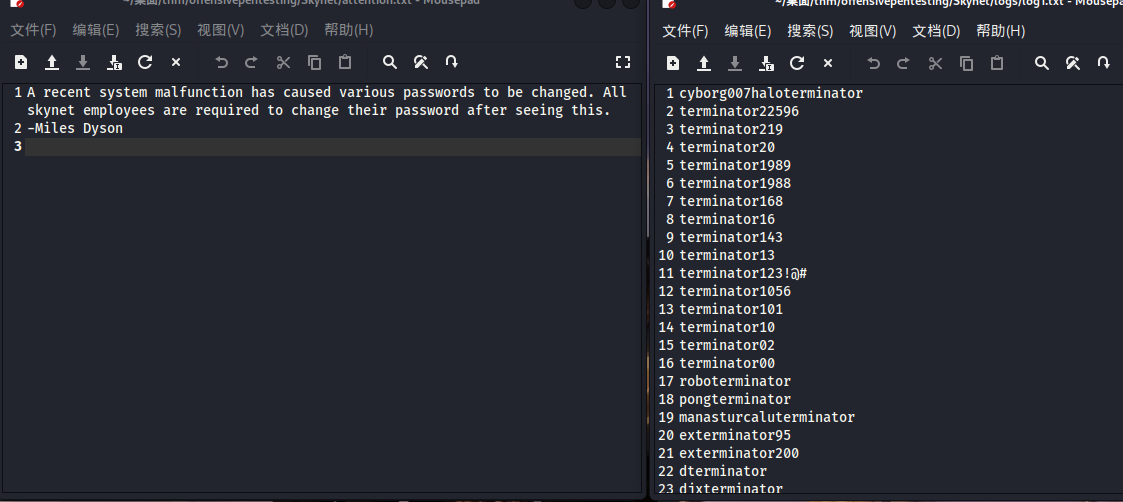Click Open file icon in attention.txt window

tap(52, 62)
